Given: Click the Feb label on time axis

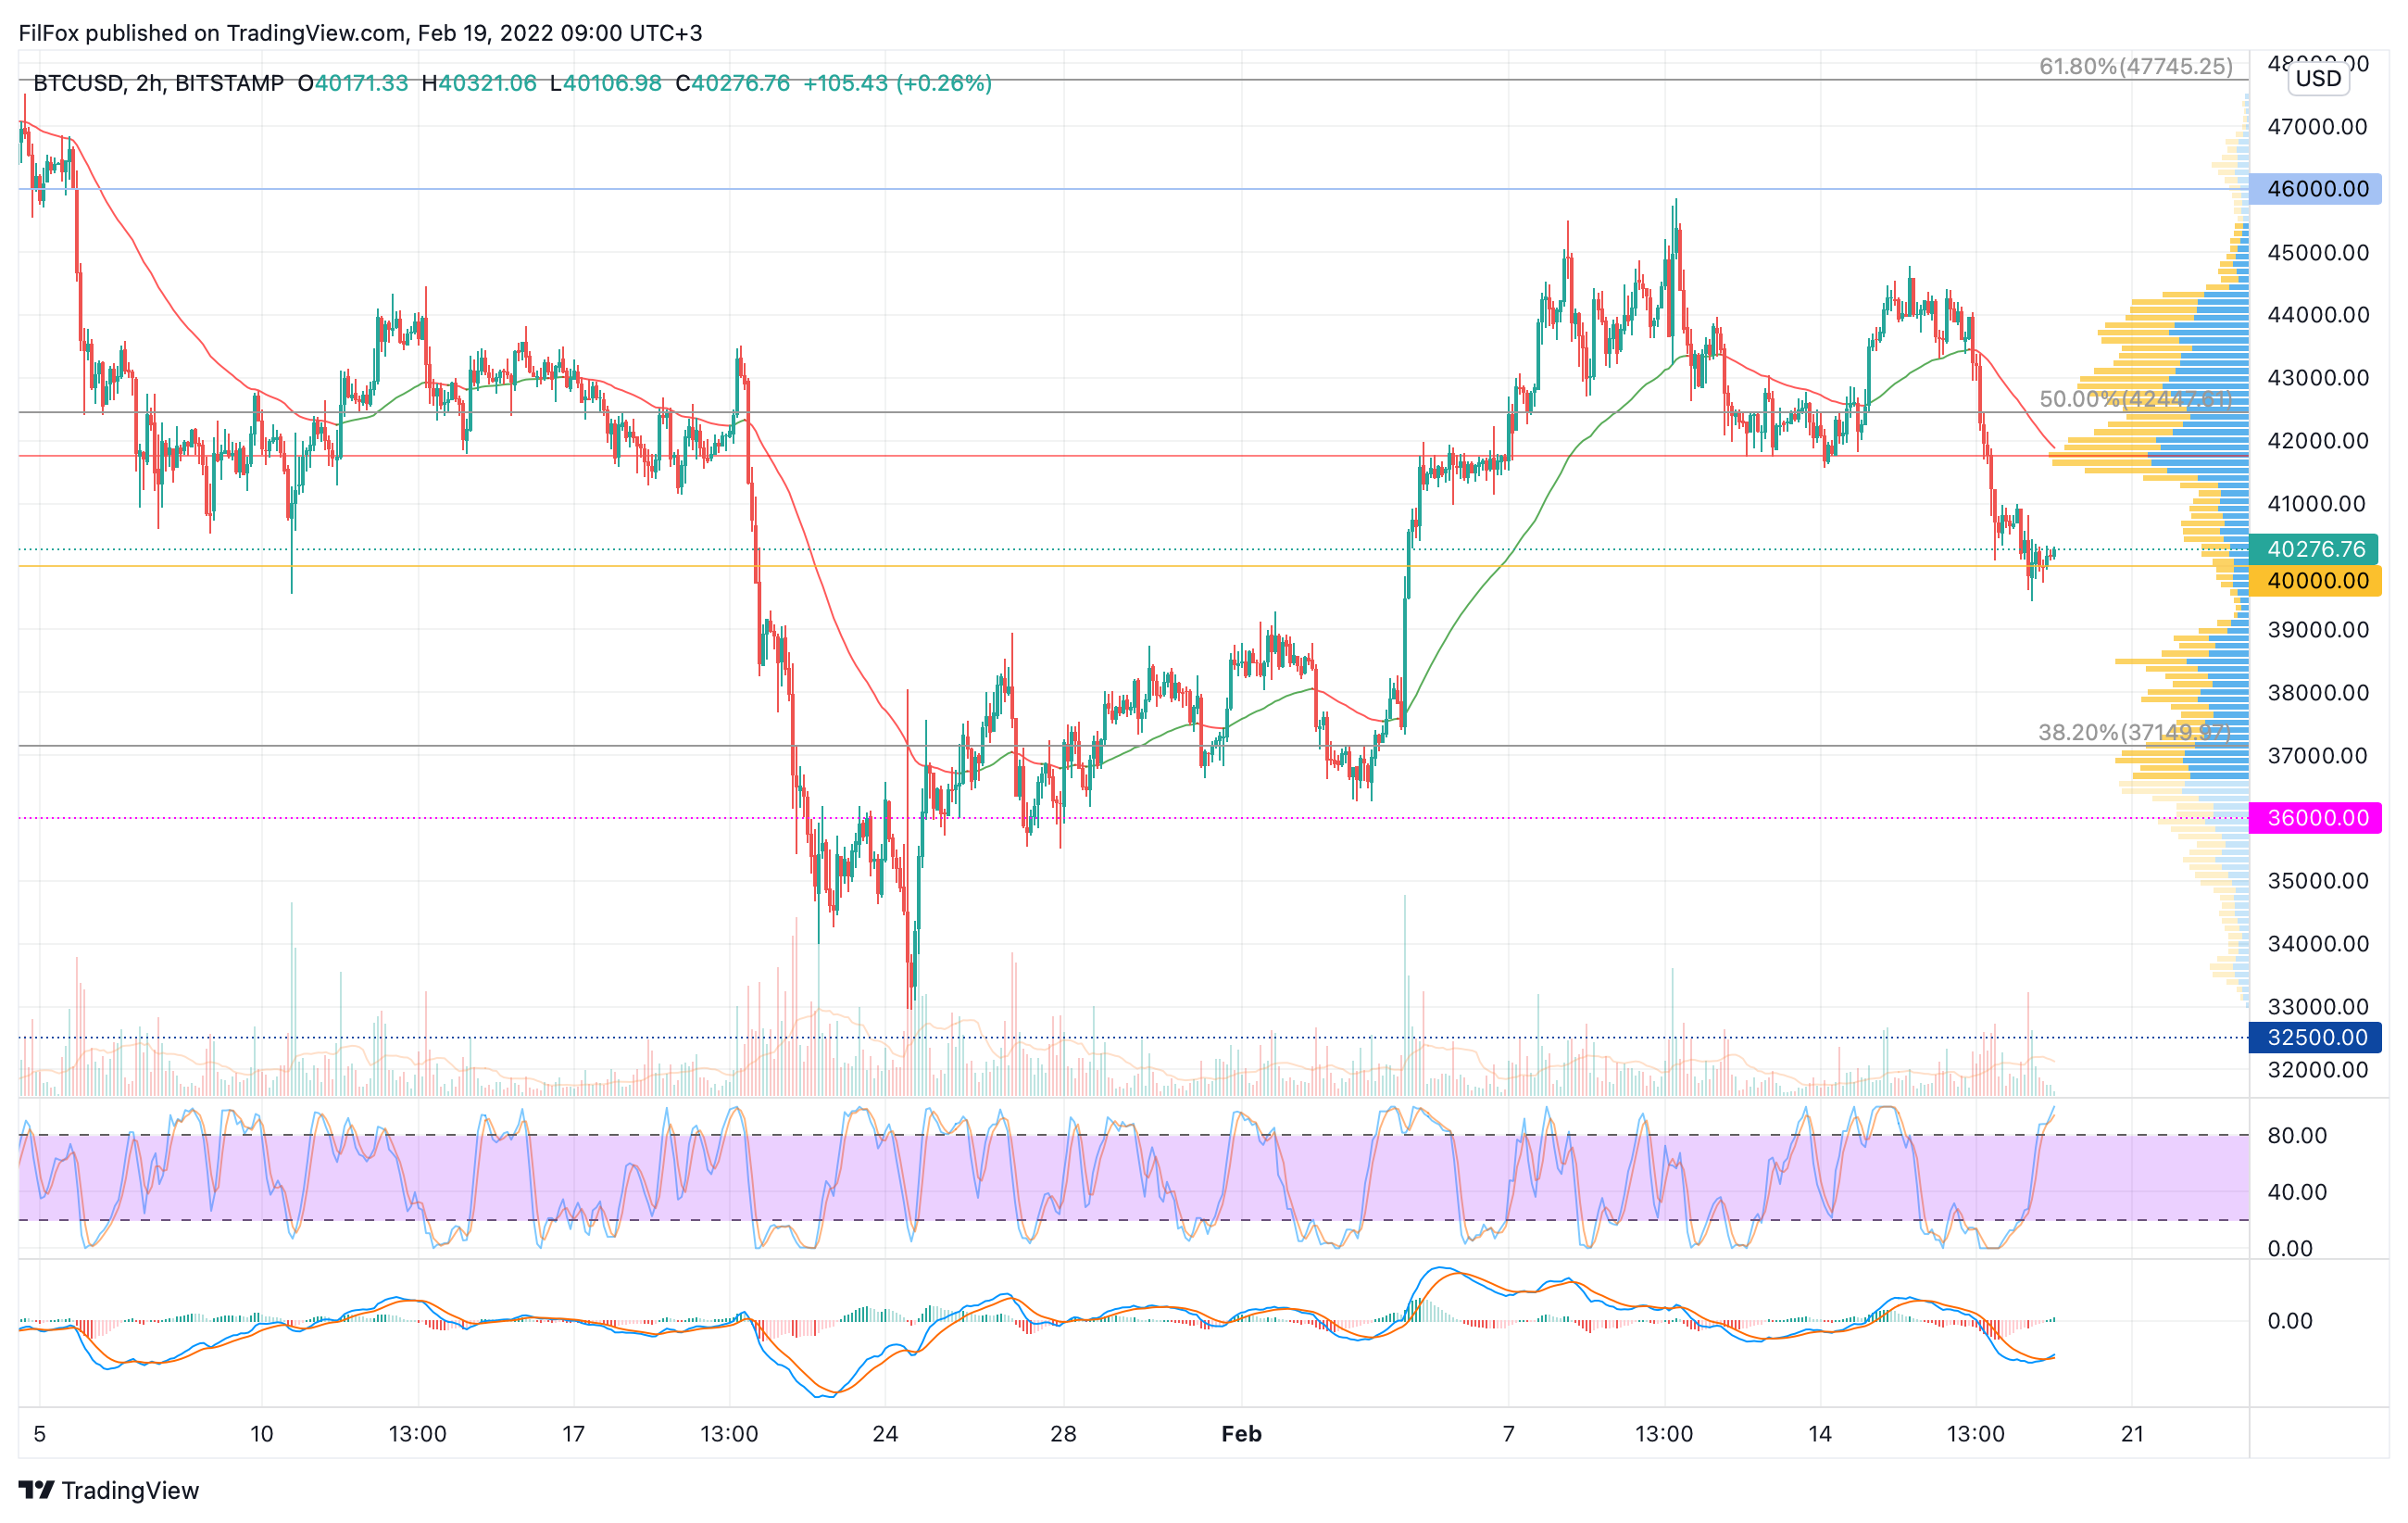Looking at the screenshot, I should point(1241,1434).
